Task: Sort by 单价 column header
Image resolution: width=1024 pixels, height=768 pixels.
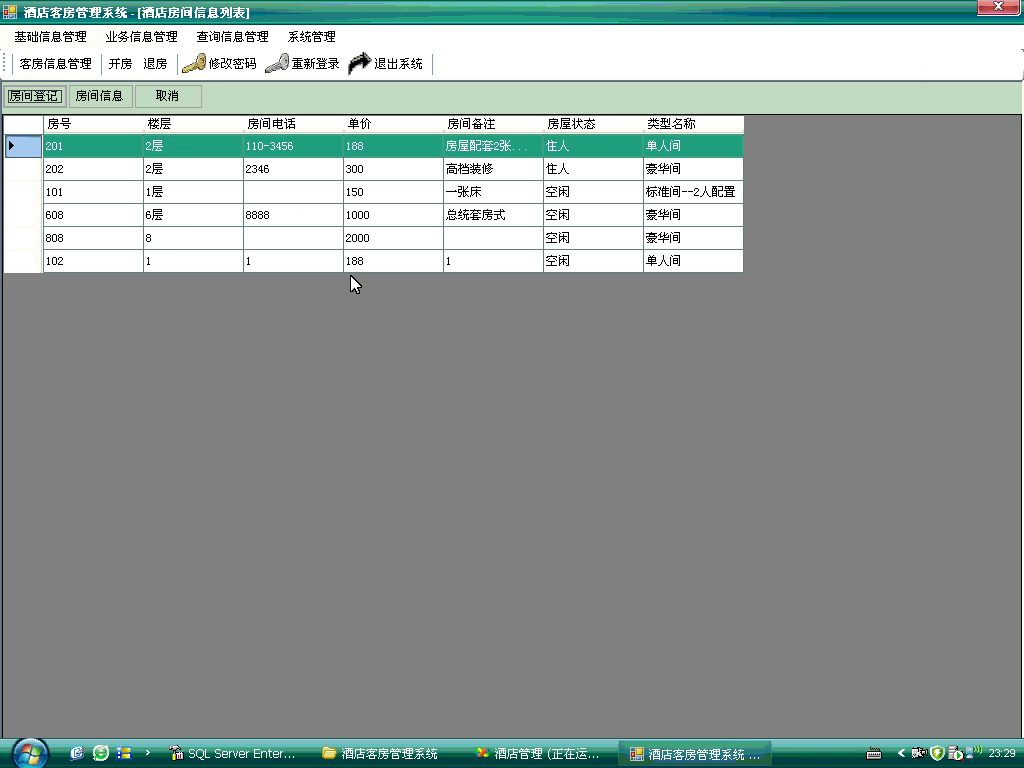Action: (x=393, y=123)
